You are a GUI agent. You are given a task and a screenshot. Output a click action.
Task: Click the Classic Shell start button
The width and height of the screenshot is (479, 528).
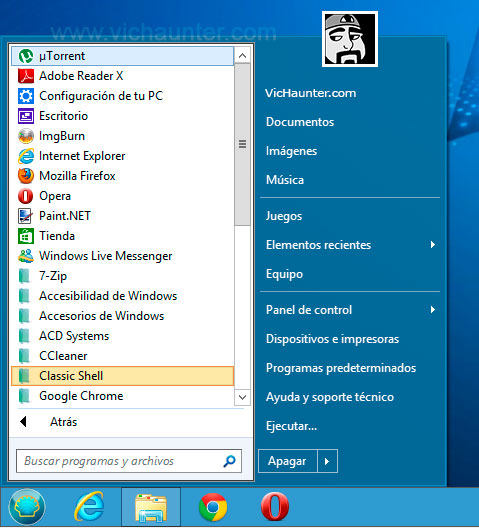(27, 507)
